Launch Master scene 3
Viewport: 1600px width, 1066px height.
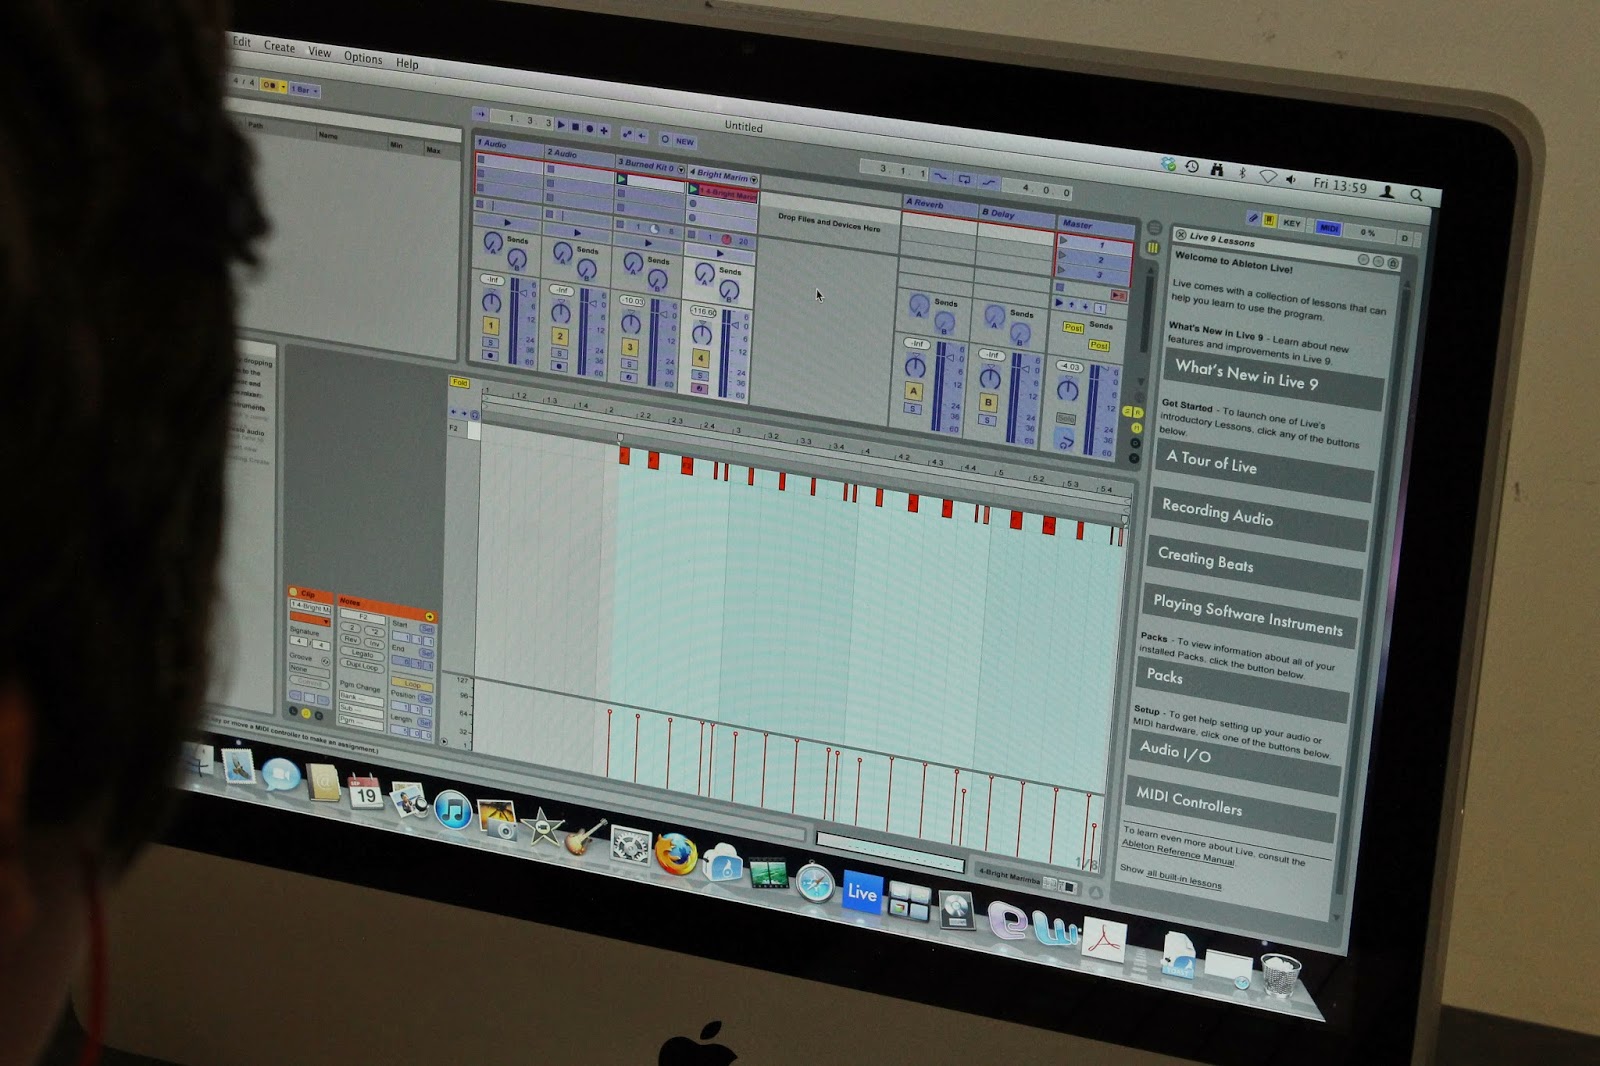click(x=1063, y=269)
